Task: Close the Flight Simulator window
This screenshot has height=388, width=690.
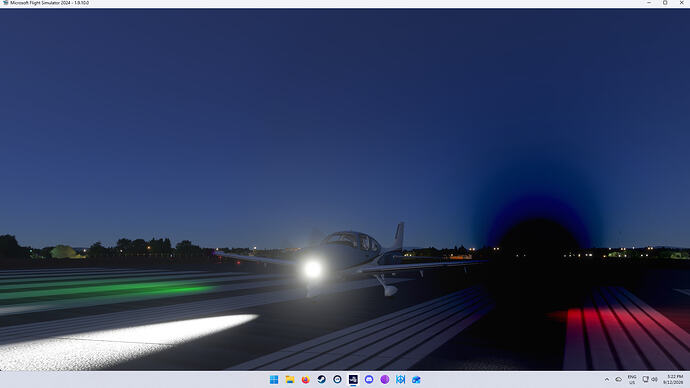Action: coord(682,3)
